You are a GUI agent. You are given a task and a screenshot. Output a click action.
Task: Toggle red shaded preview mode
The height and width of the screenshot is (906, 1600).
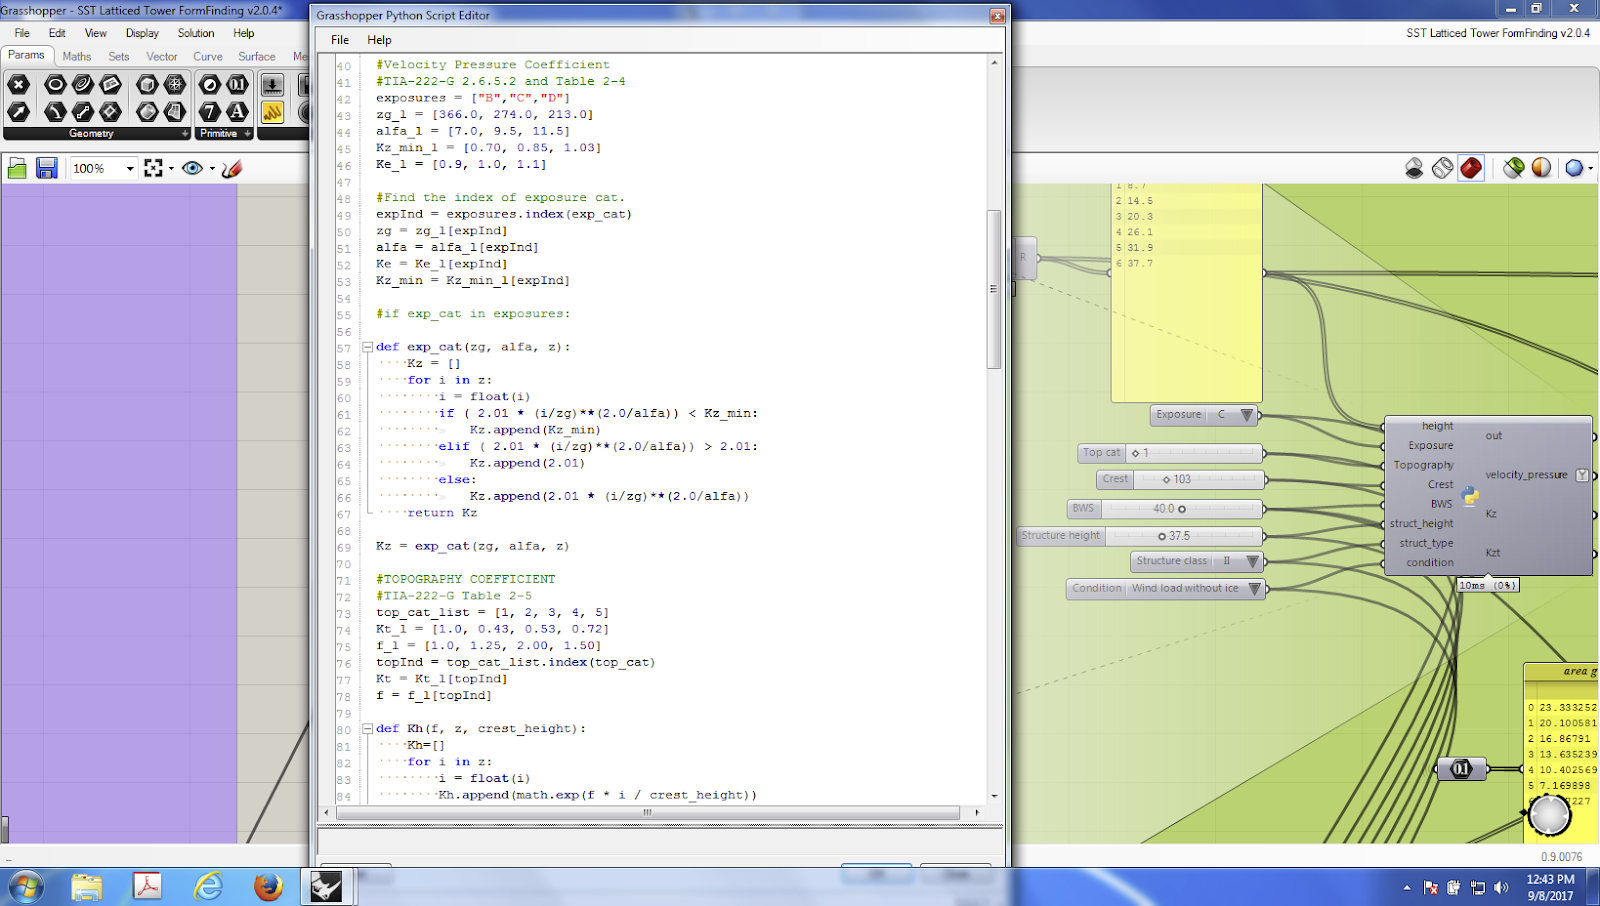coord(1471,168)
